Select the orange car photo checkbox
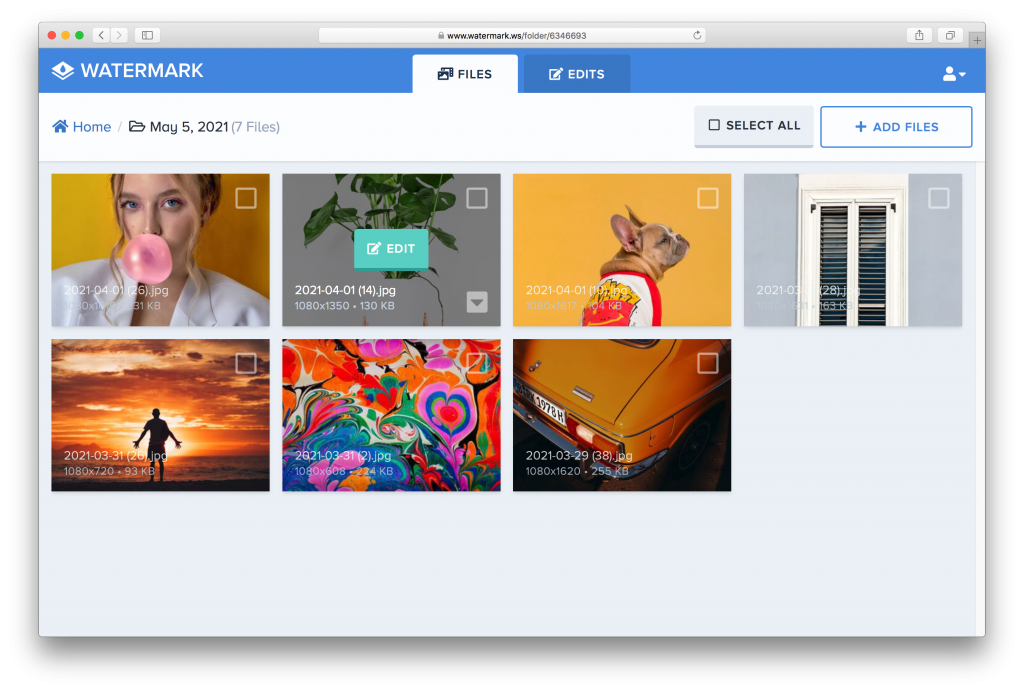1024x692 pixels. 708,363
